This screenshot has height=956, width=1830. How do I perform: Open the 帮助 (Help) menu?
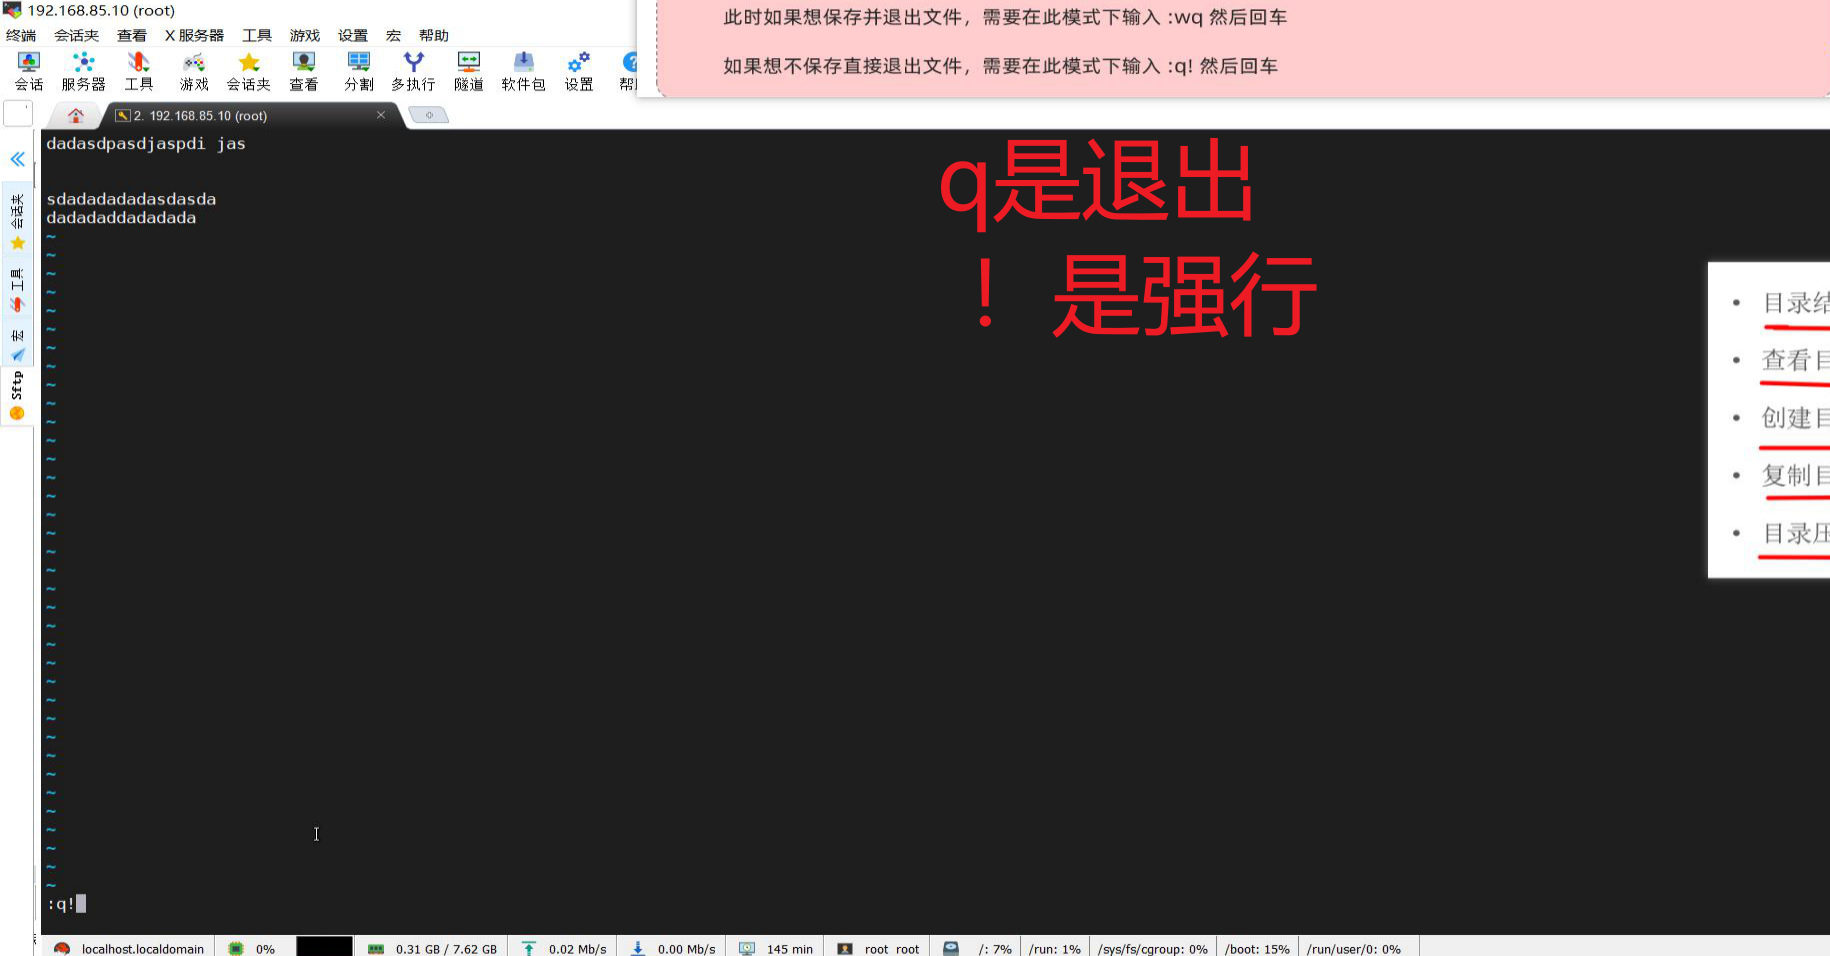coord(434,35)
